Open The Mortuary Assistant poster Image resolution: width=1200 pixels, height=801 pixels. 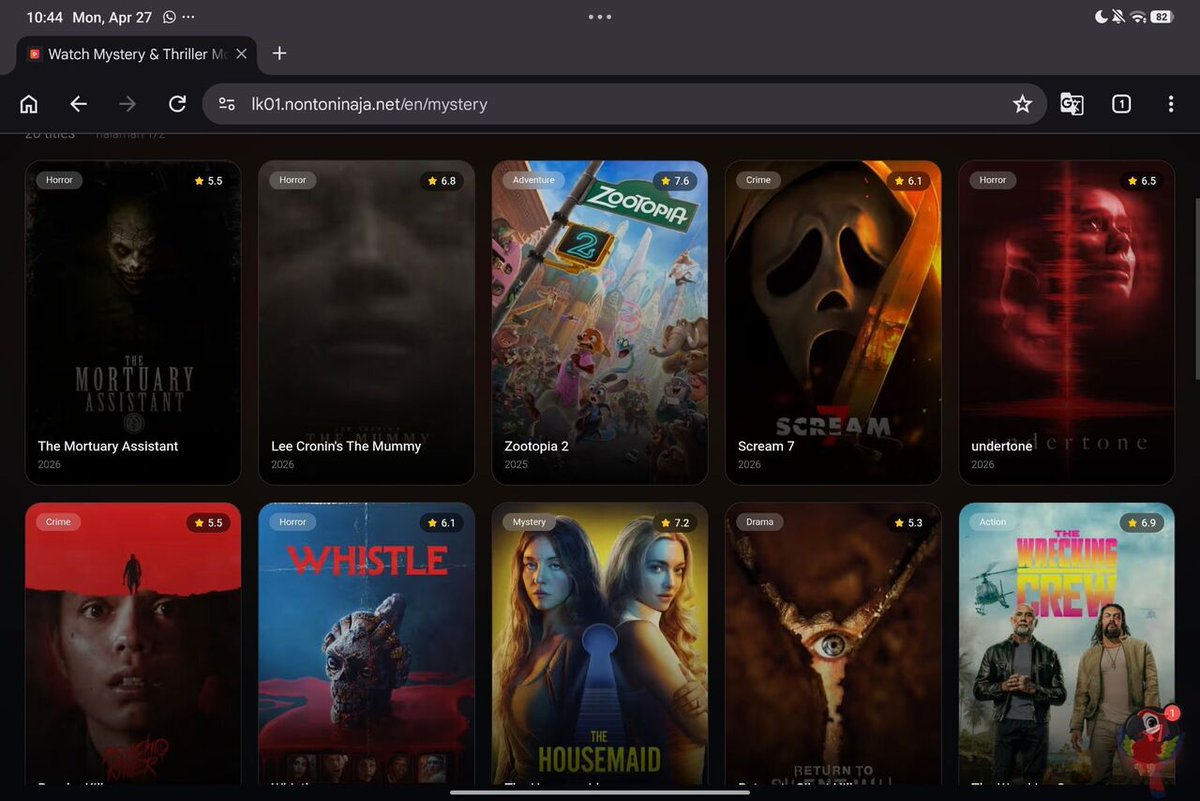click(133, 322)
